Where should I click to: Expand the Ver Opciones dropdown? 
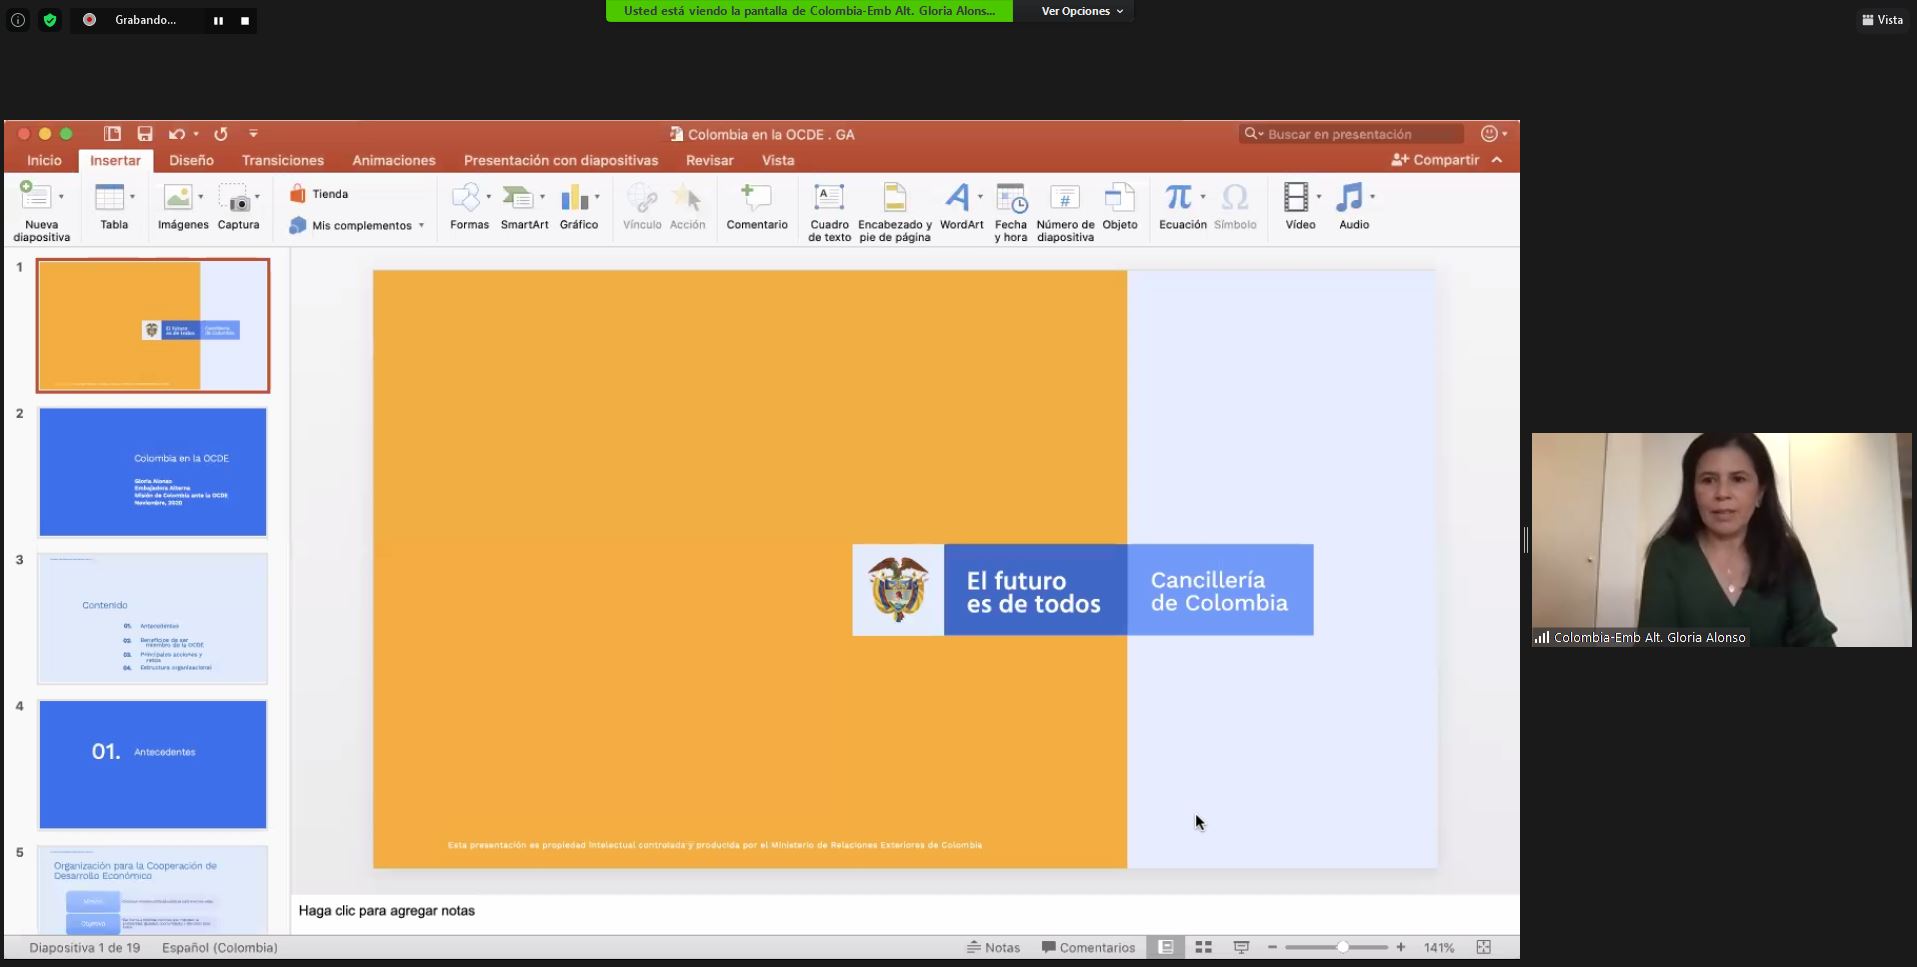(x=1082, y=11)
